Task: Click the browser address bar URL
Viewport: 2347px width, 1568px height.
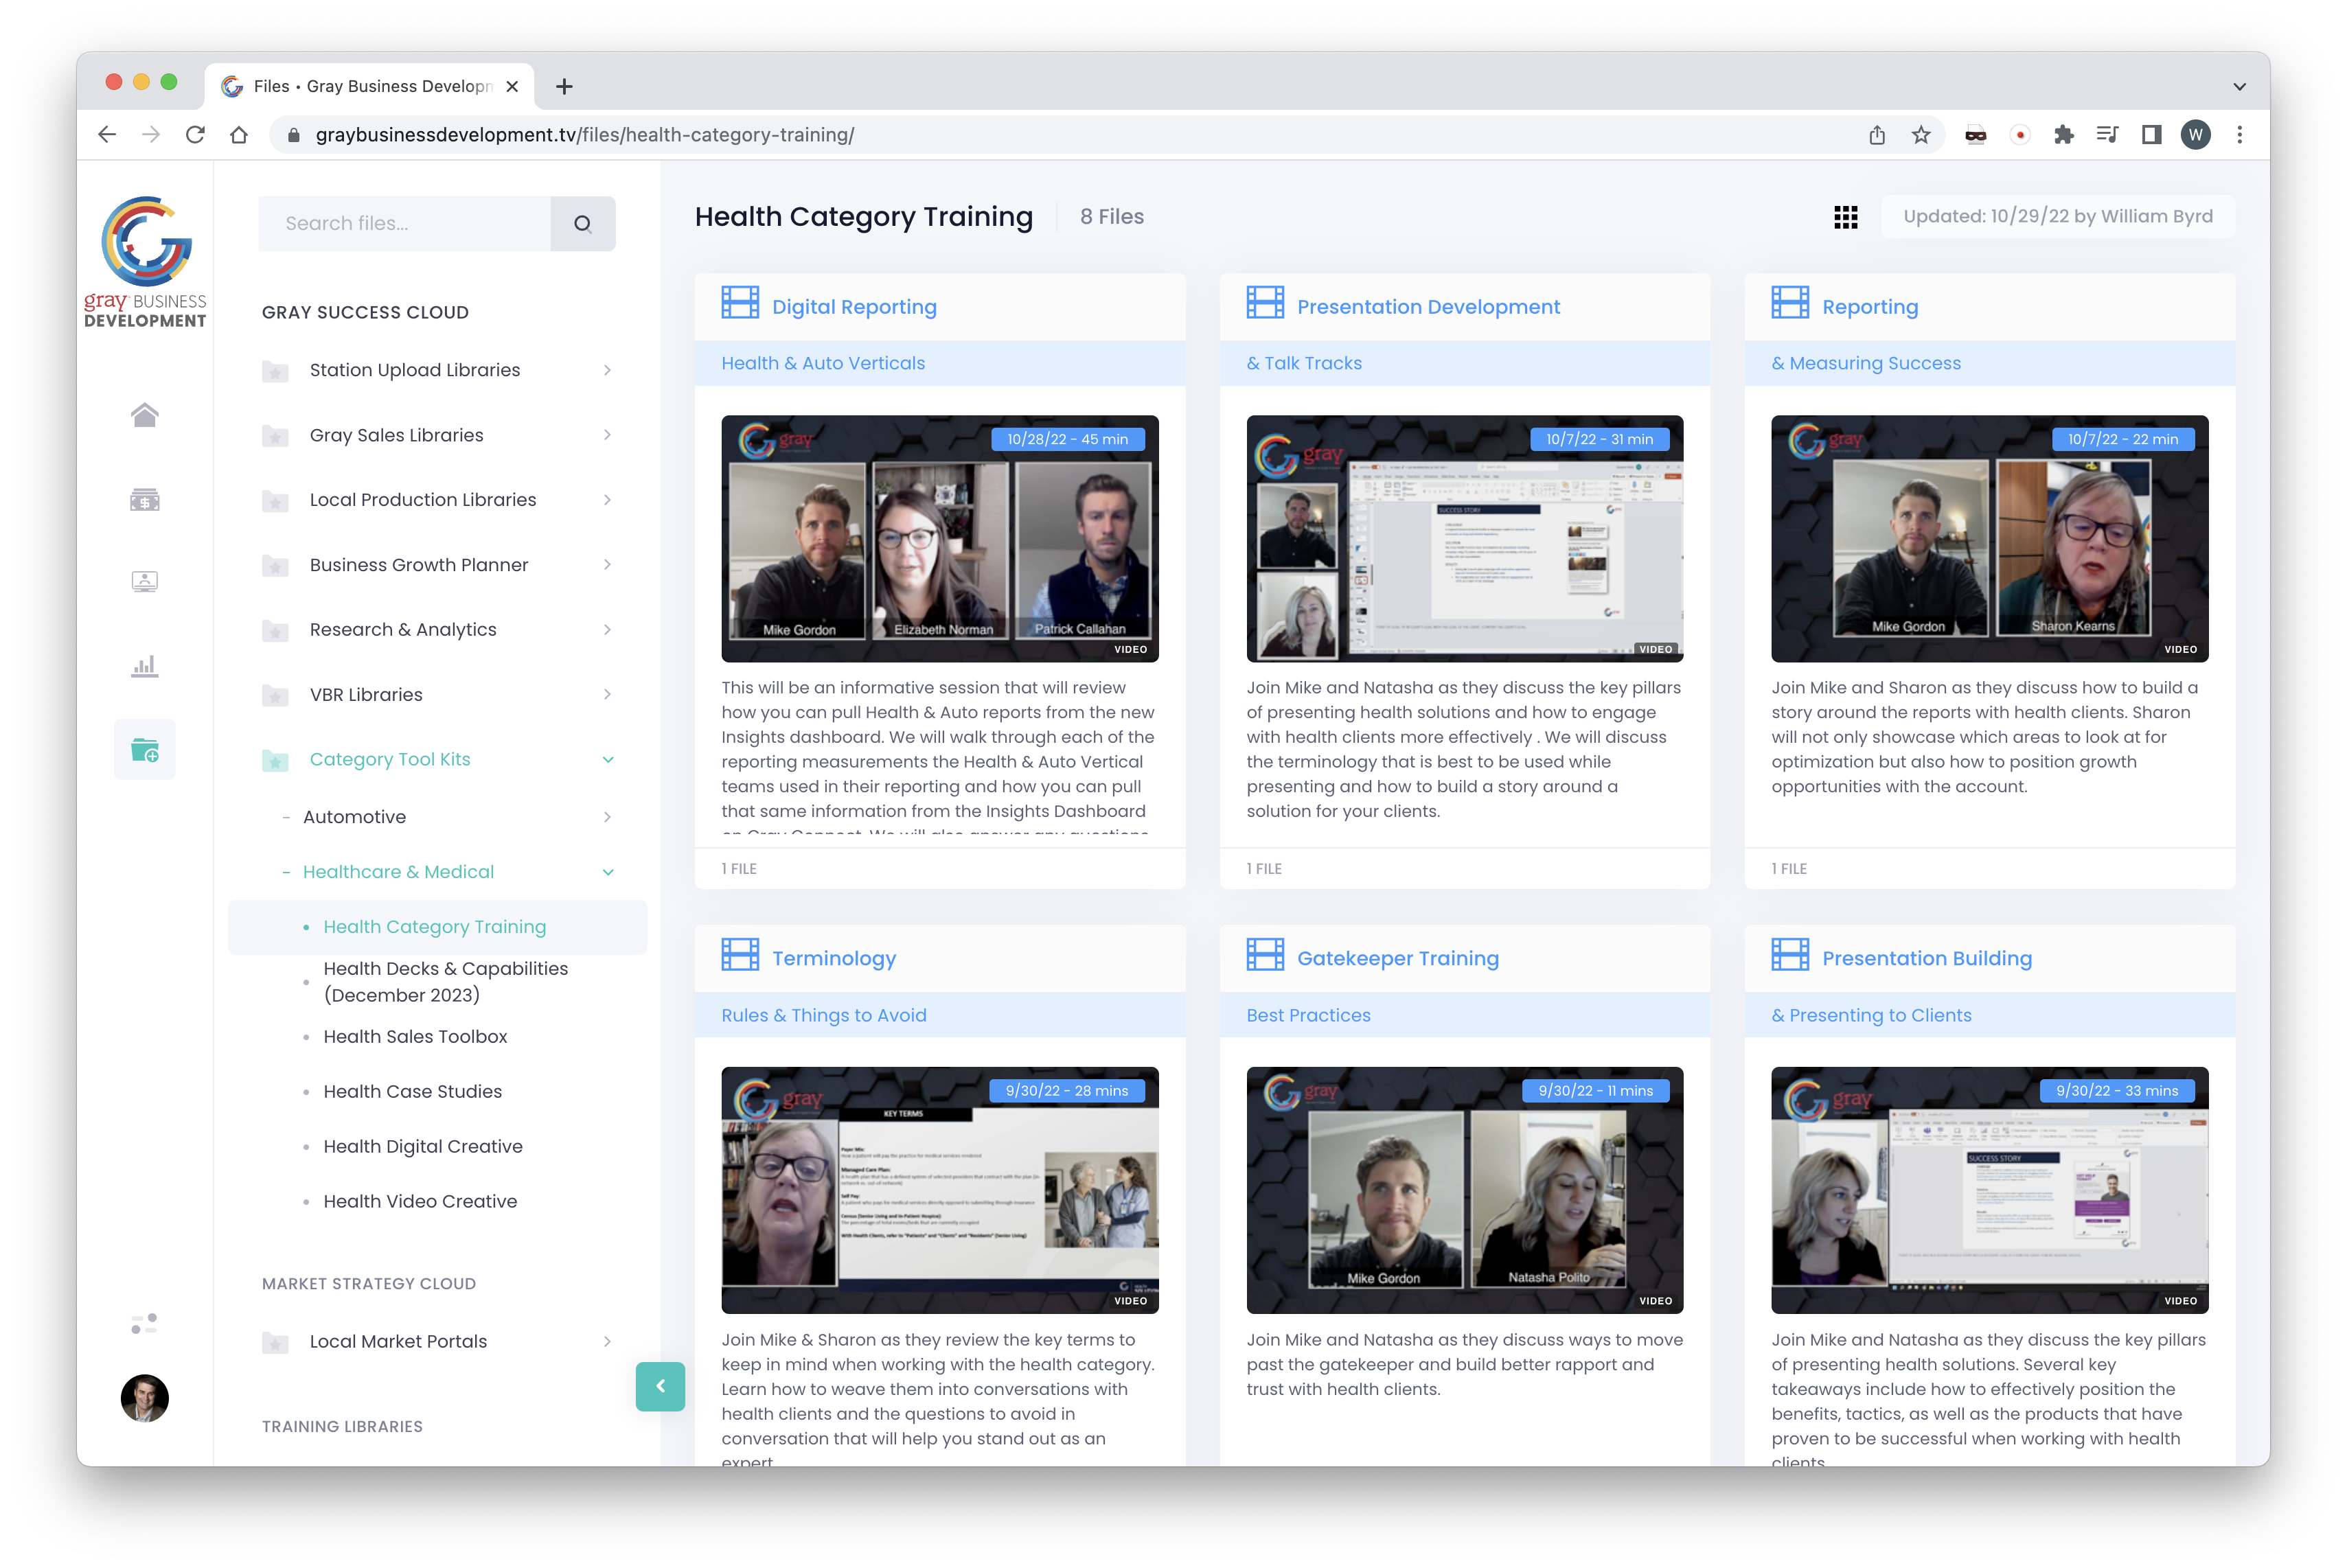Action: pyautogui.click(x=585, y=135)
